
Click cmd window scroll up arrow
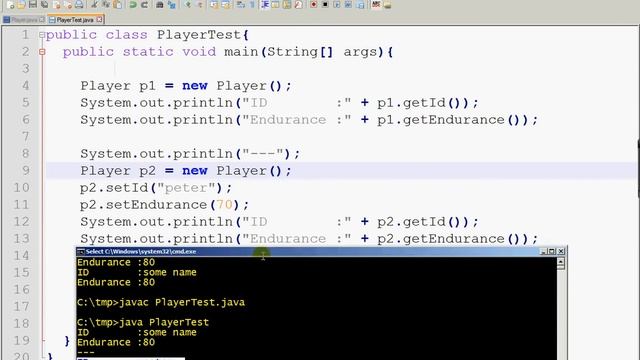(561, 262)
